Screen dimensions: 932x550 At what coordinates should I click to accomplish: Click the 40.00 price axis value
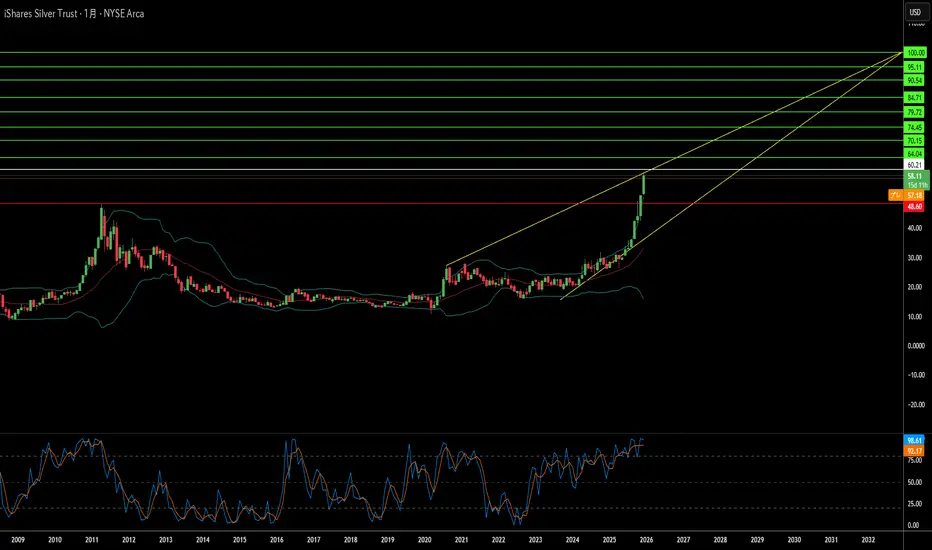[915, 228]
